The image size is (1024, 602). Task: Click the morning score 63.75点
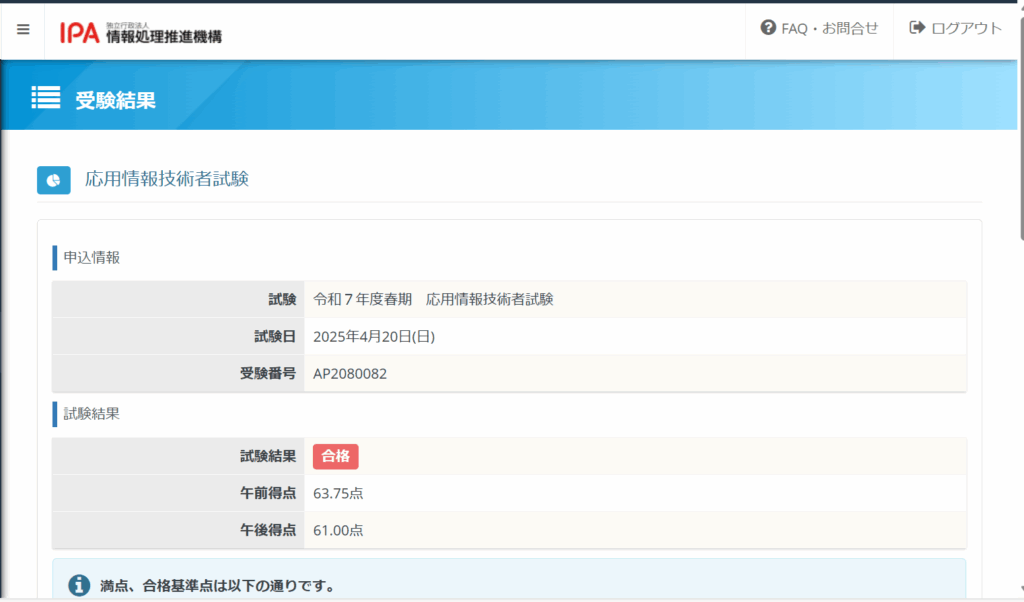(337, 493)
